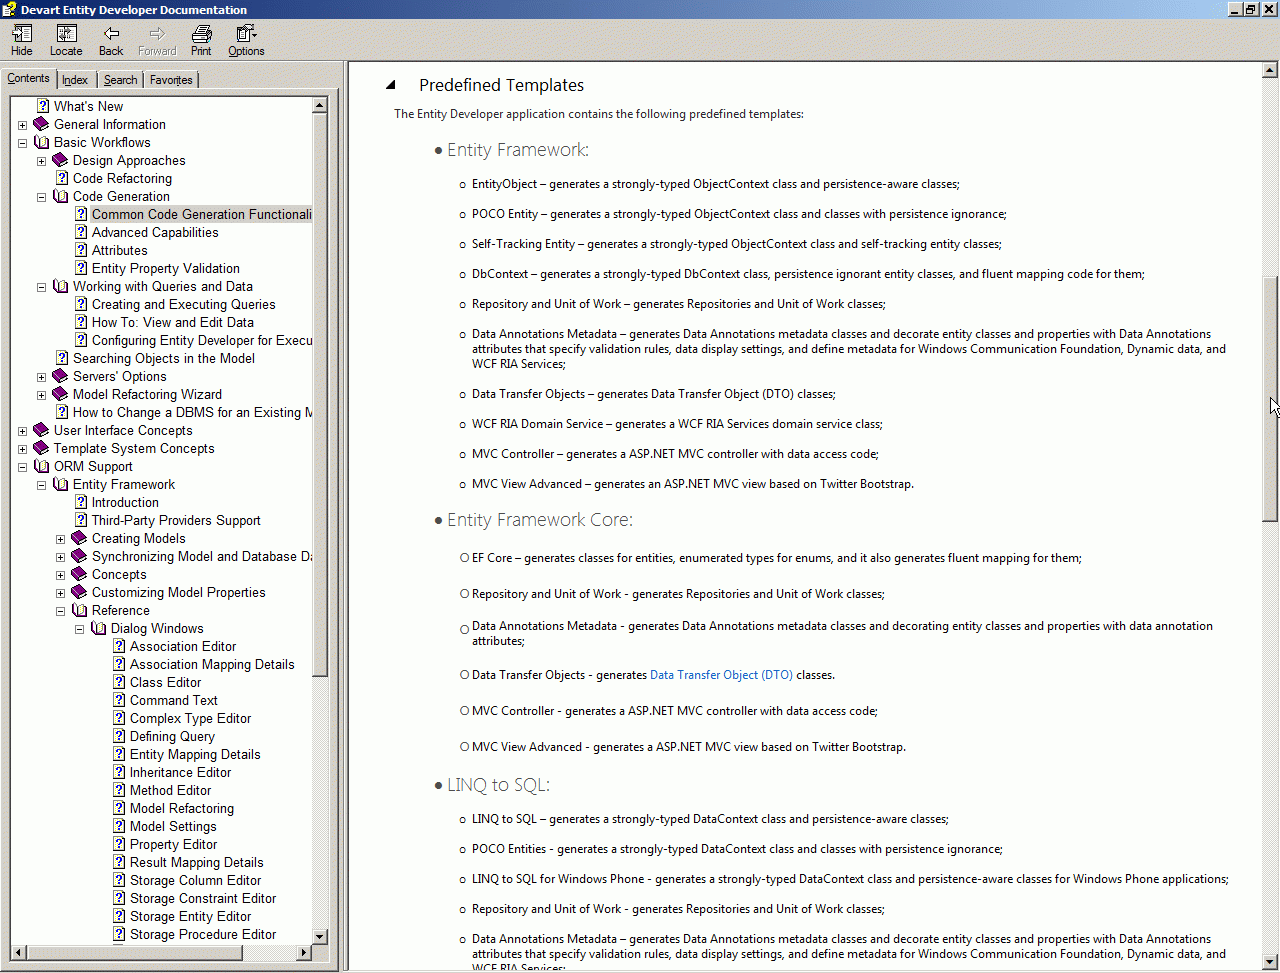1280x973 pixels.
Task: Expand the Design Approaches node
Action: 41,161
